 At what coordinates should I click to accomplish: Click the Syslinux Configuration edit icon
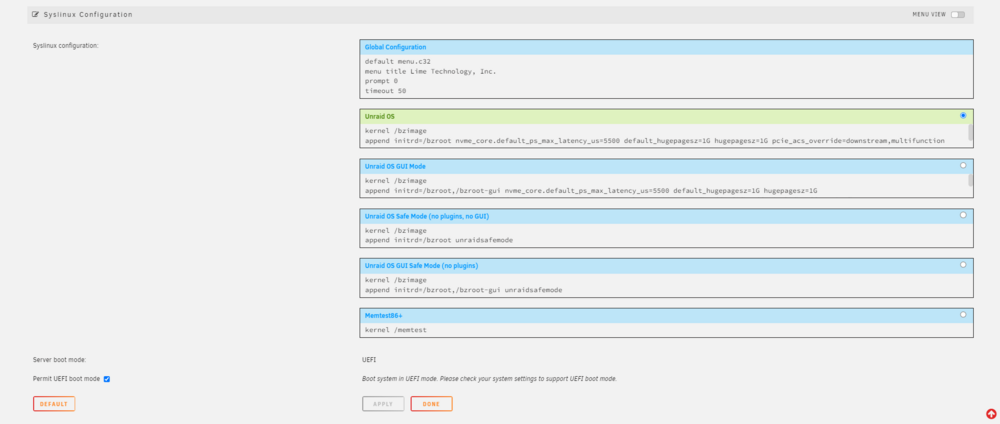pyautogui.click(x=36, y=14)
